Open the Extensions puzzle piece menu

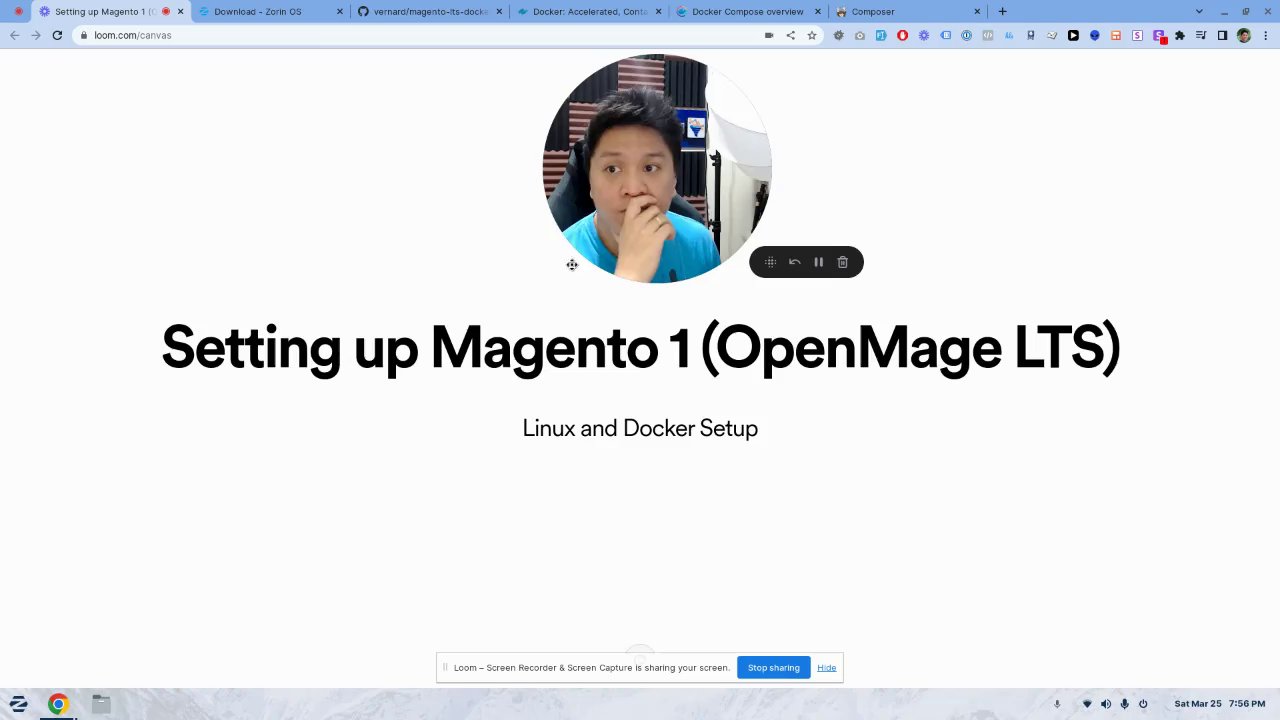pyautogui.click(x=1180, y=35)
